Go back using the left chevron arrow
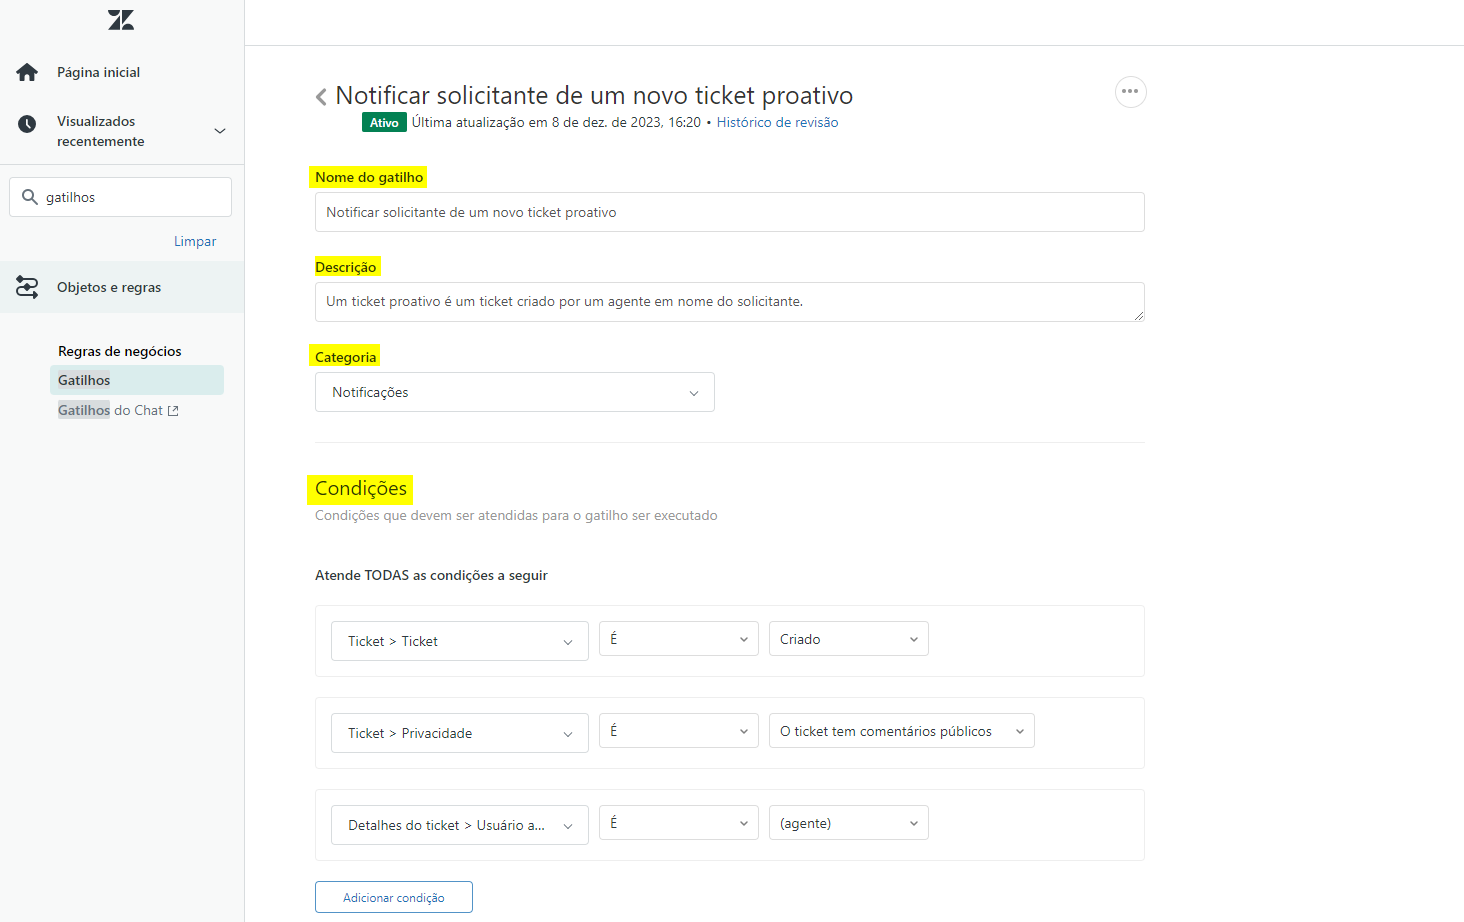1464x922 pixels. click(x=321, y=97)
